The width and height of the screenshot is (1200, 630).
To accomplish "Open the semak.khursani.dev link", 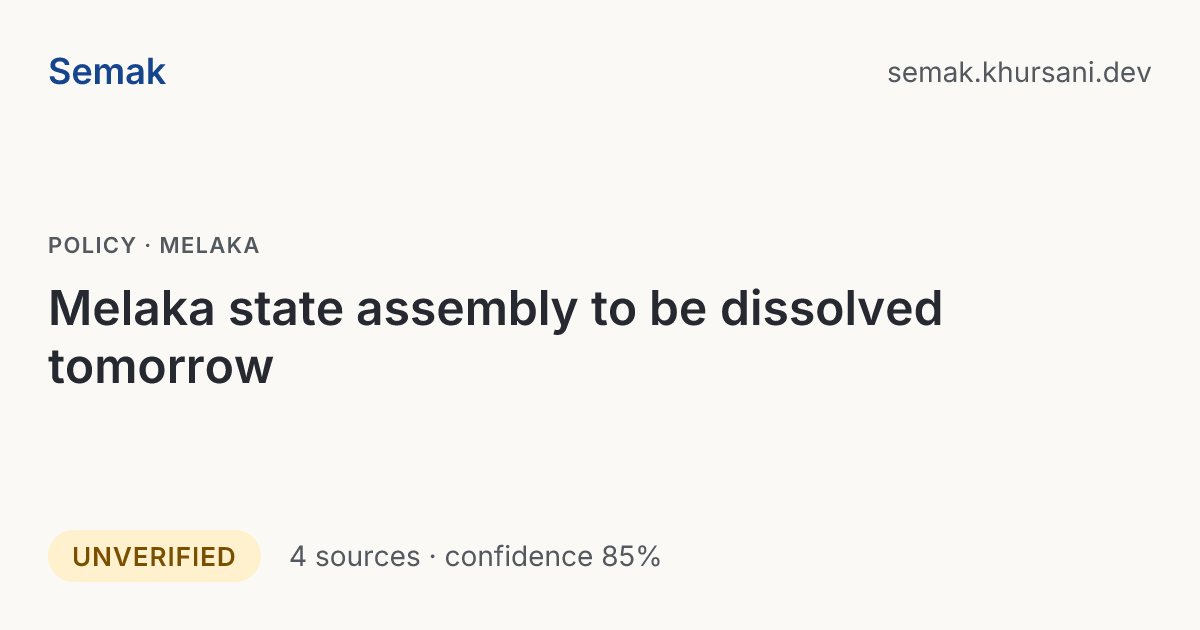I will 1019,73.
